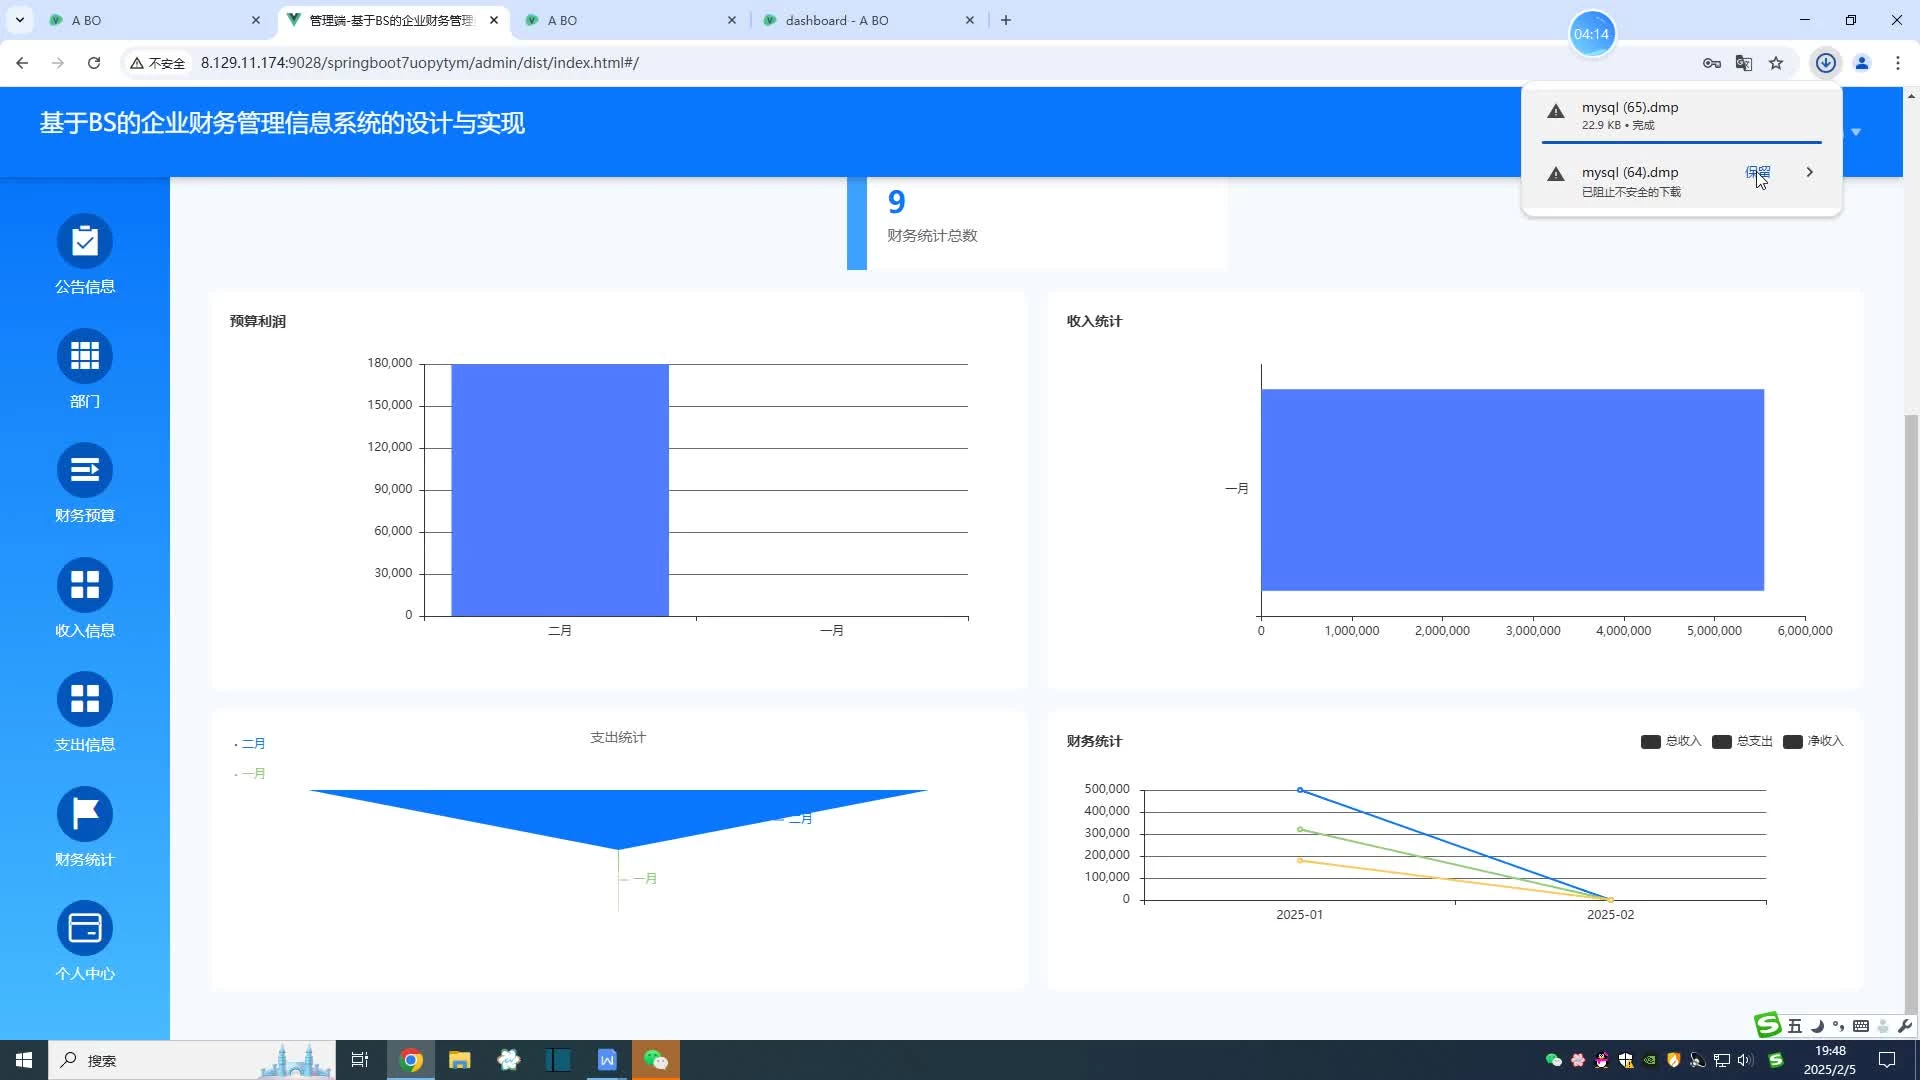Open the 支出信息 sidebar icon
1920x1080 pixels.
pos(85,700)
